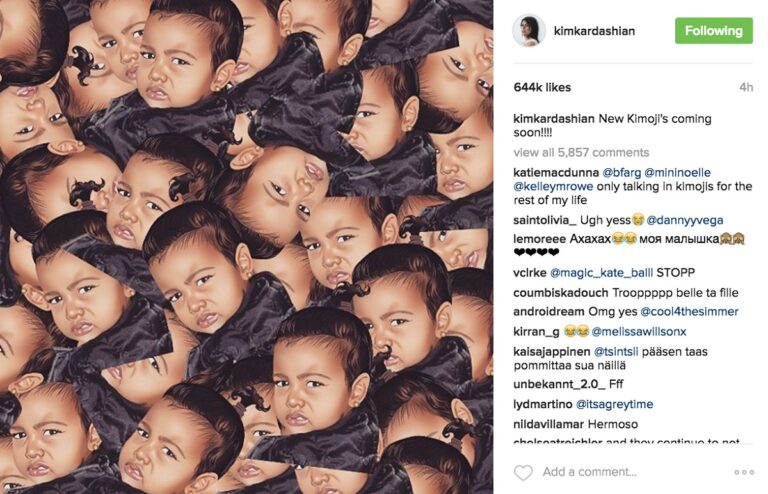This screenshot has width=768, height=494.
Task: Open the Kimoji collage post image
Action: click(x=246, y=247)
